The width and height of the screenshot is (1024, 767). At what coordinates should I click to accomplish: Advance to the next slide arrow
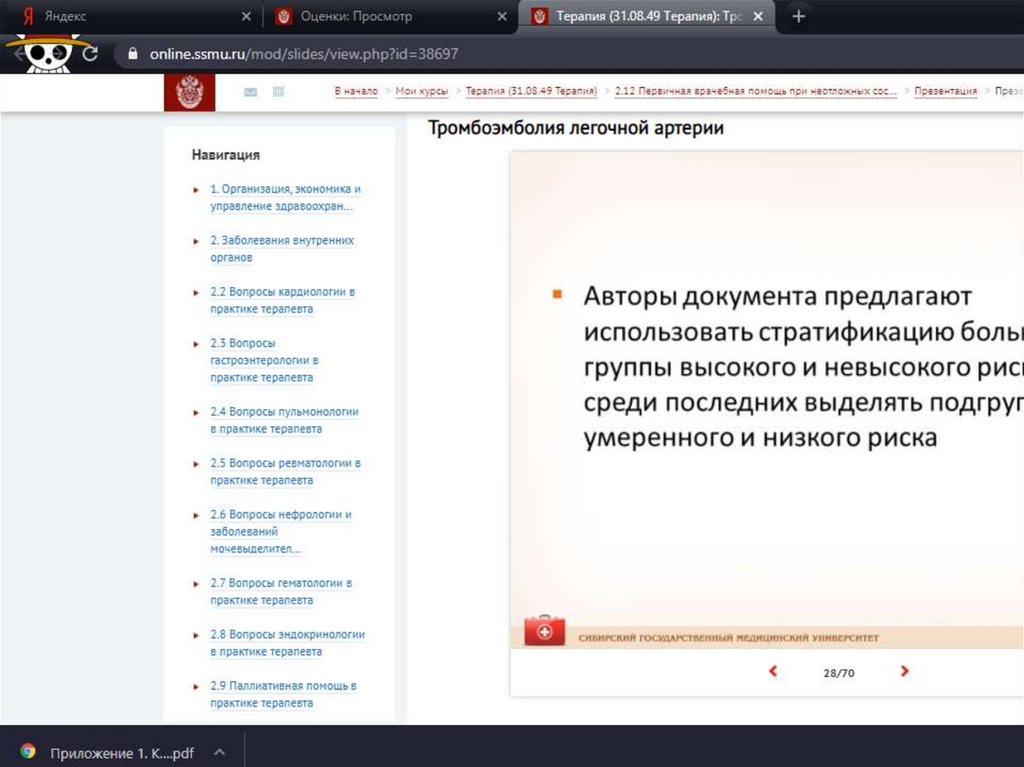click(x=904, y=672)
